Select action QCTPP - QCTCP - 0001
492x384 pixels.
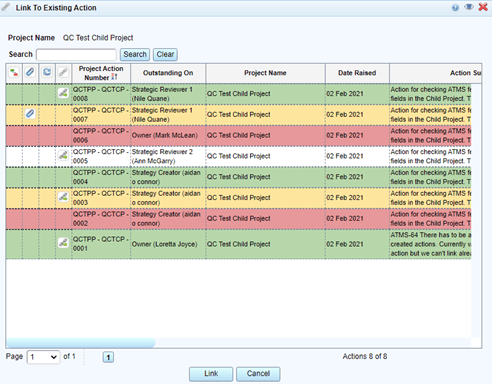(101, 244)
